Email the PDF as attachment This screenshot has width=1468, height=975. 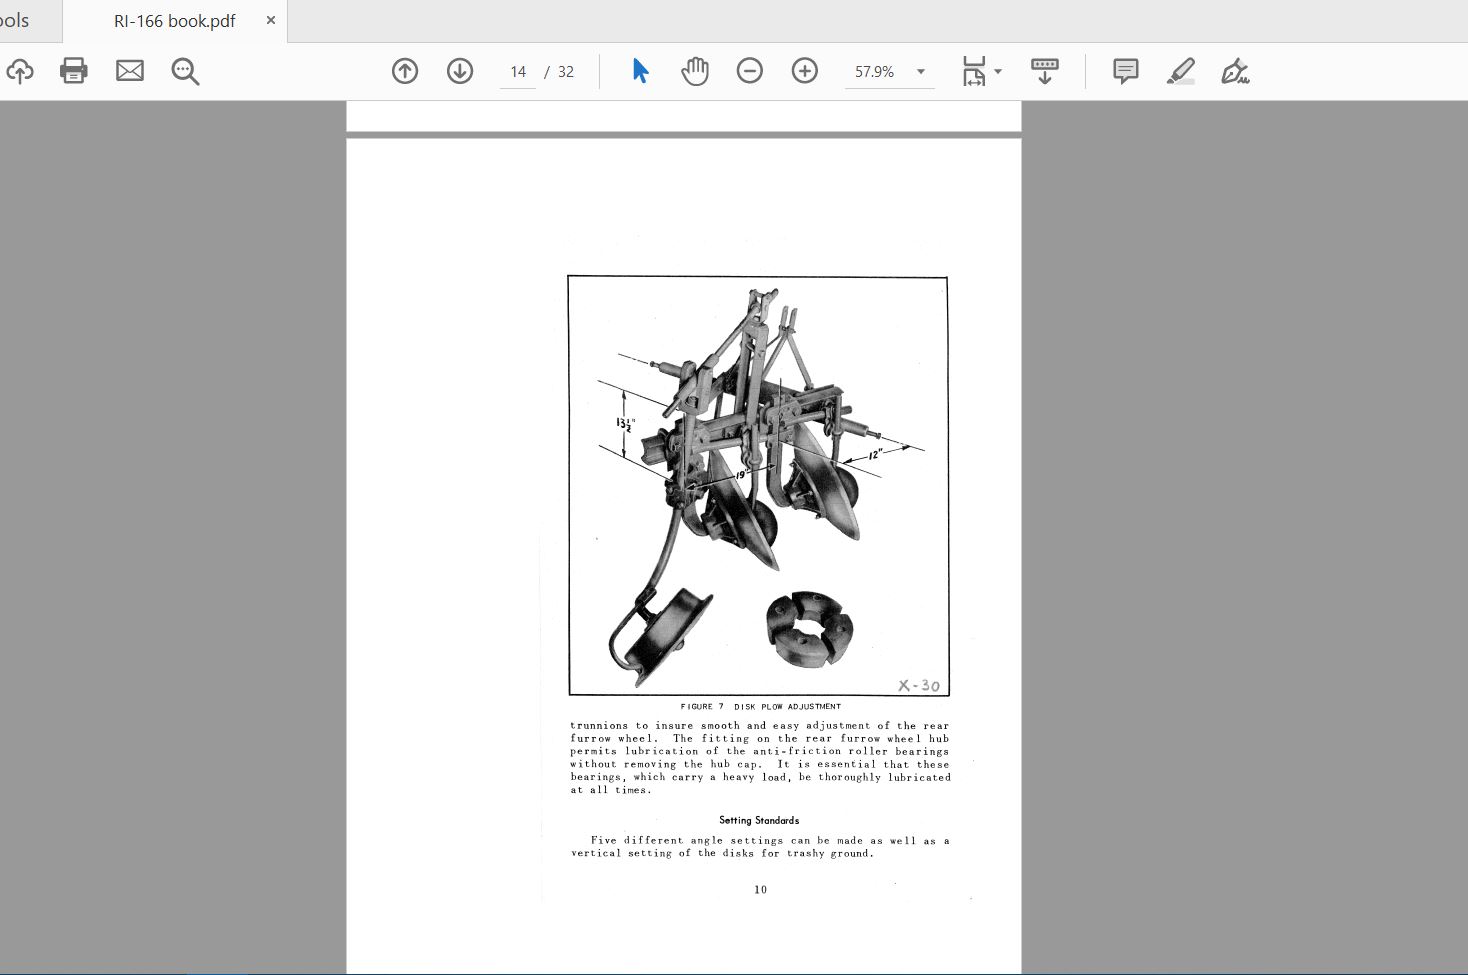point(129,71)
